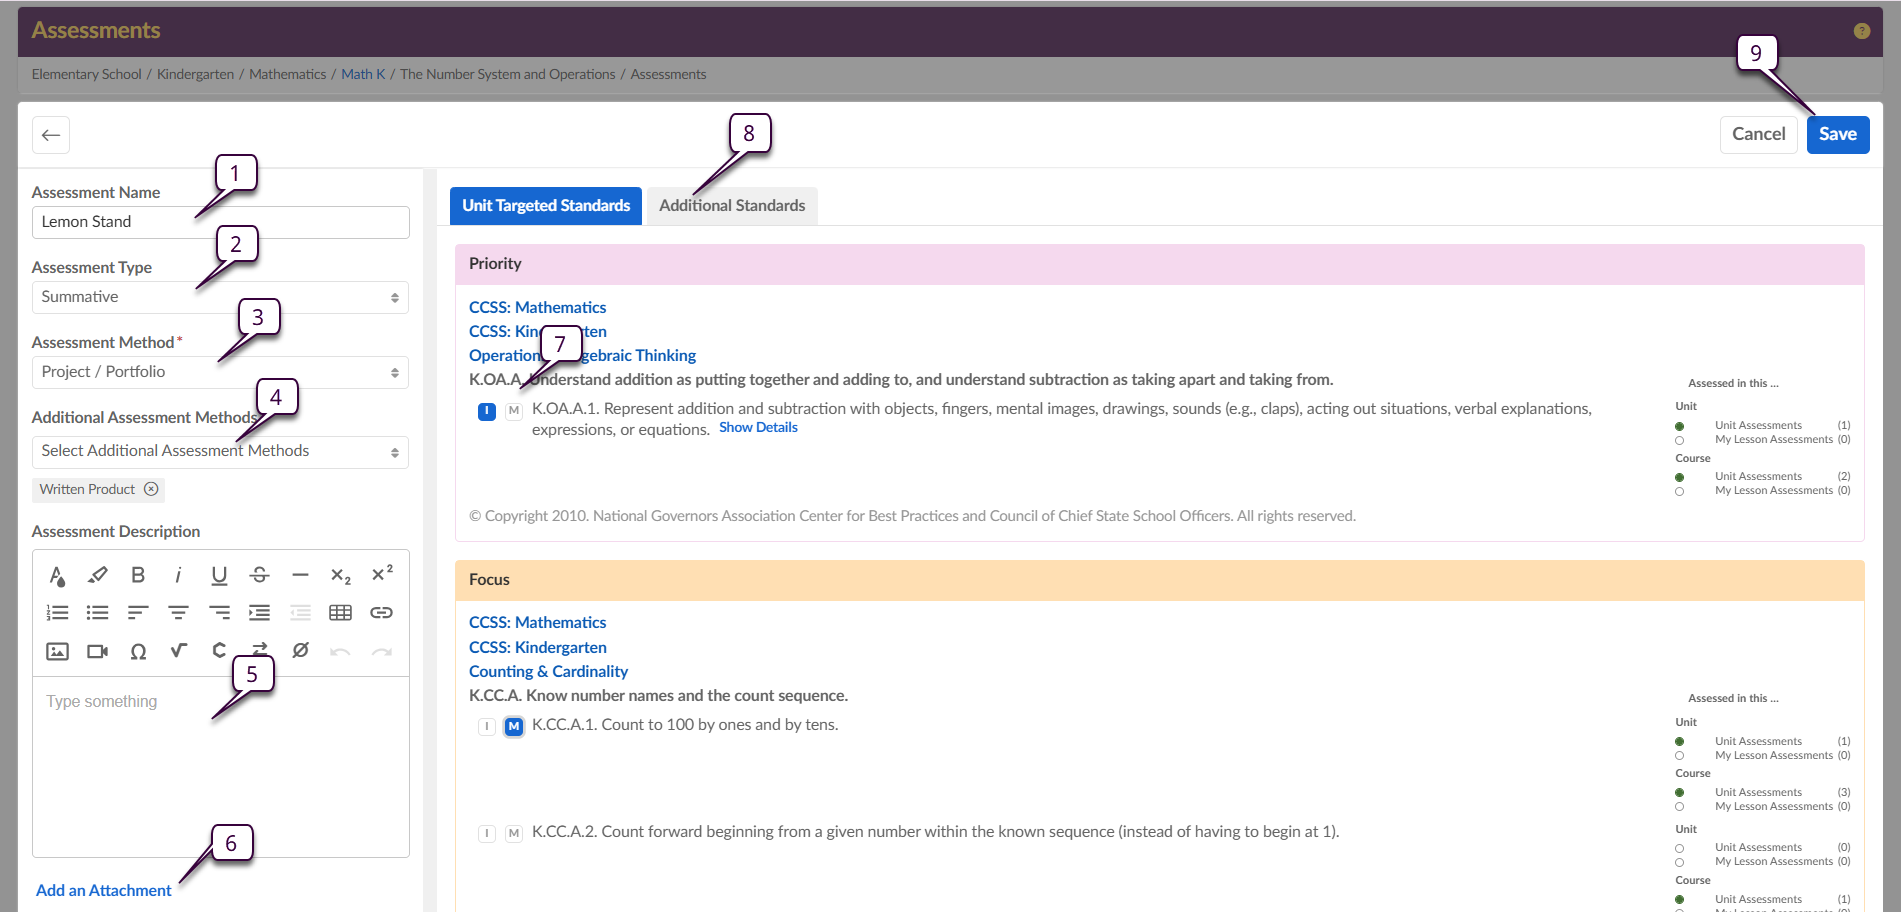Click the Add an Attachment link
The width and height of the screenshot is (1901, 912).
[x=104, y=890]
